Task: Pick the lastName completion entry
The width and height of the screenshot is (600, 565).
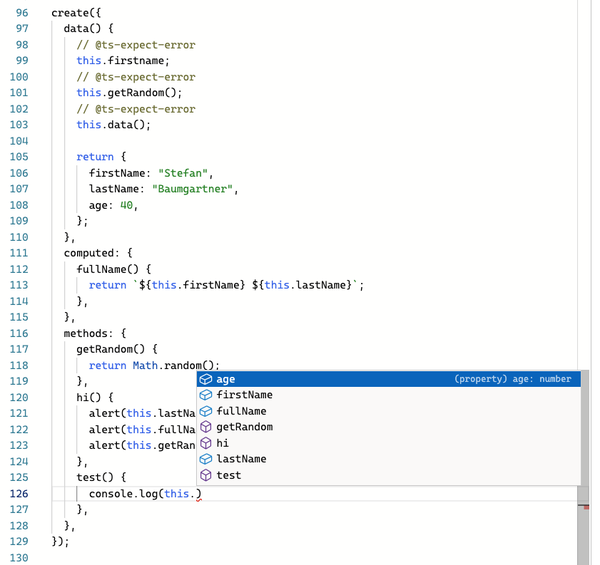Action: click(241, 459)
